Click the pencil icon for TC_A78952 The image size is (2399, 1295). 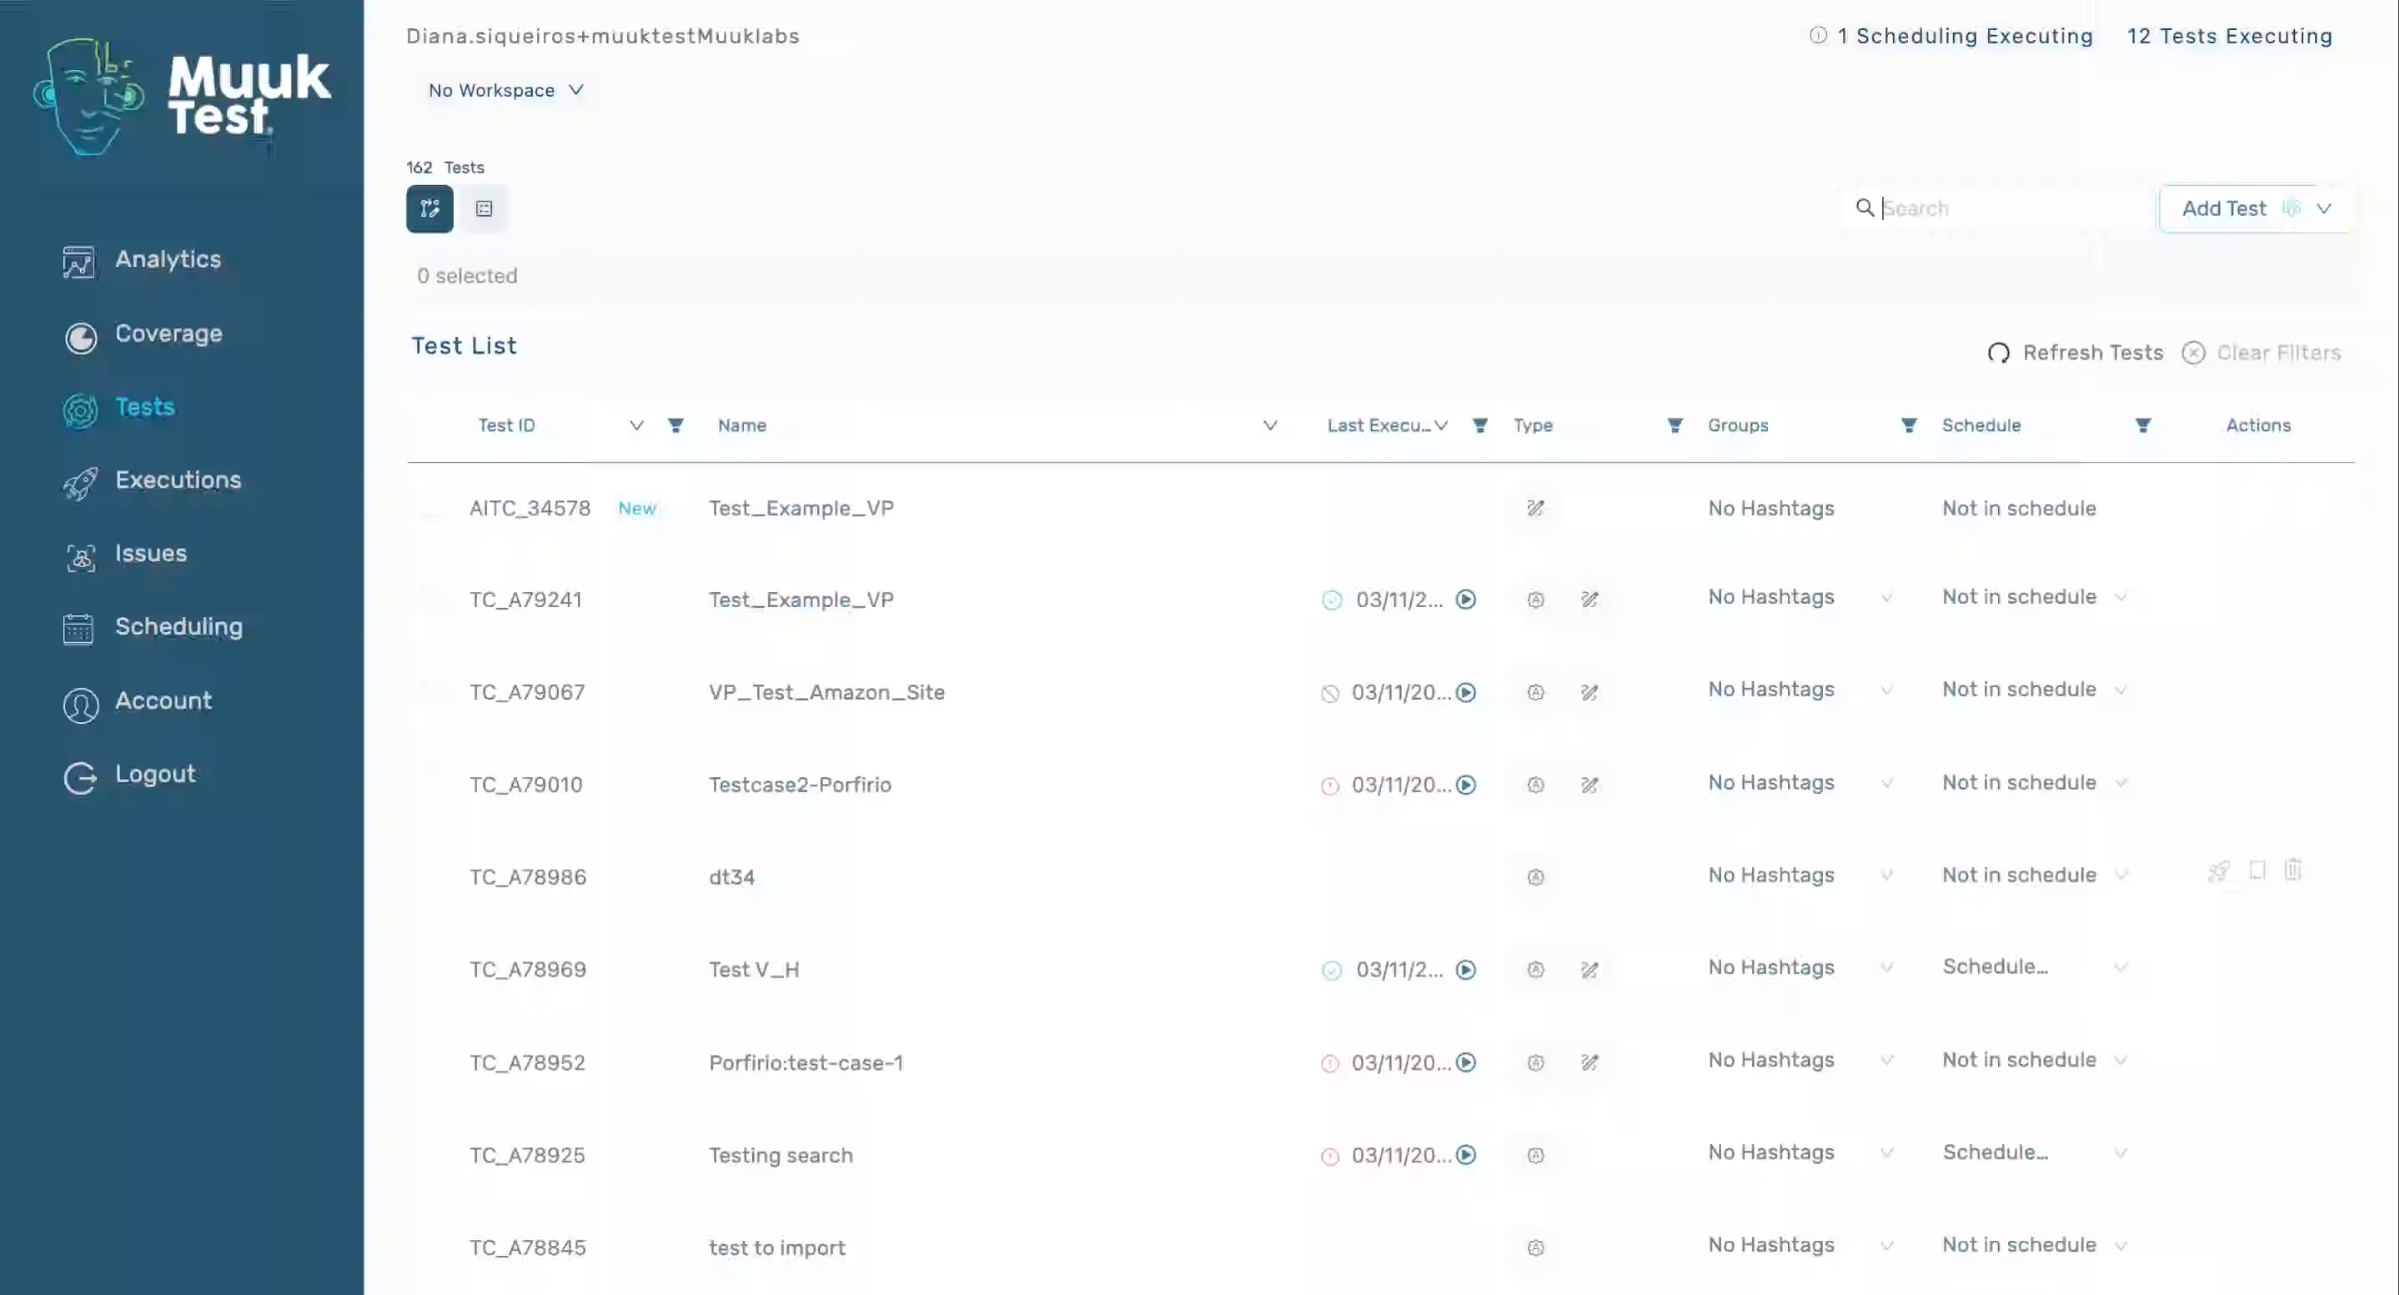[x=1590, y=1063]
